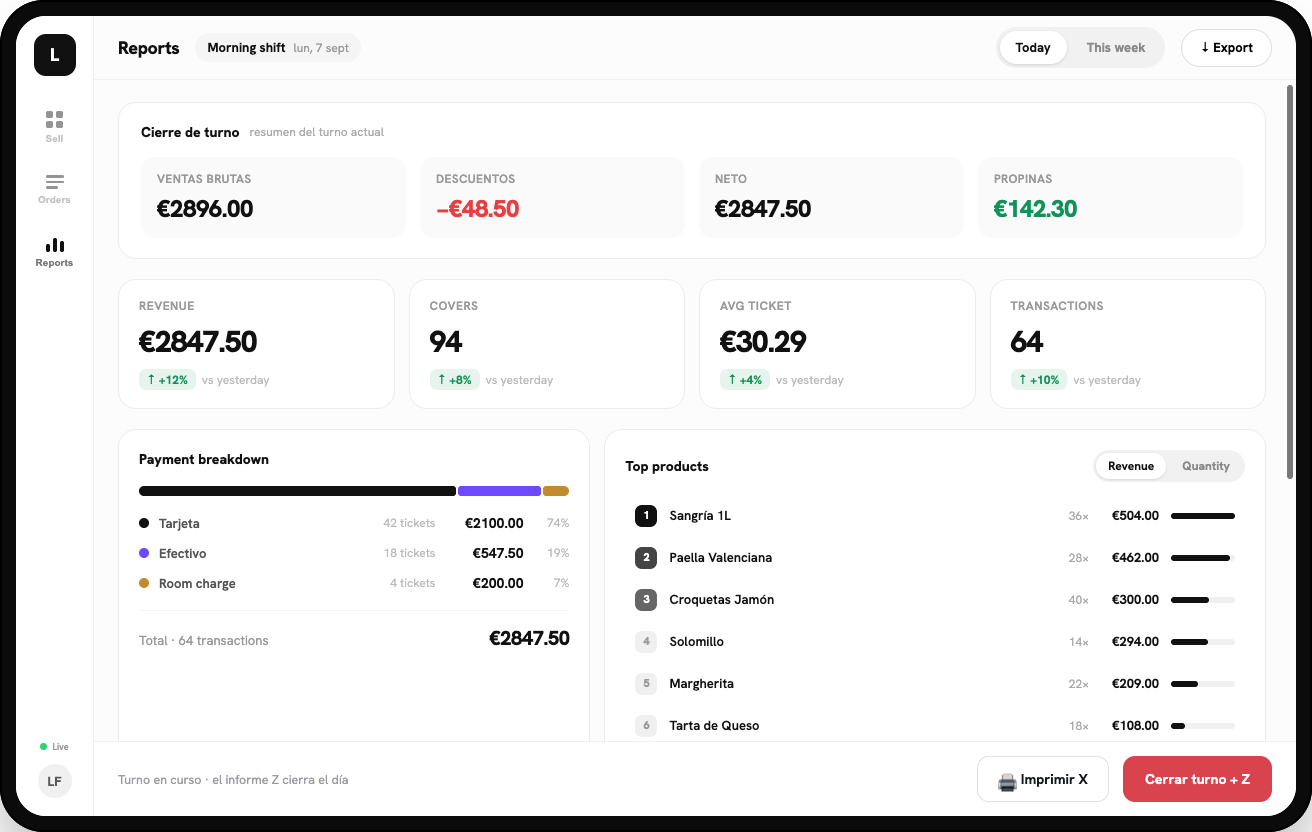
Task: Switch to This week view
Action: pos(1116,48)
